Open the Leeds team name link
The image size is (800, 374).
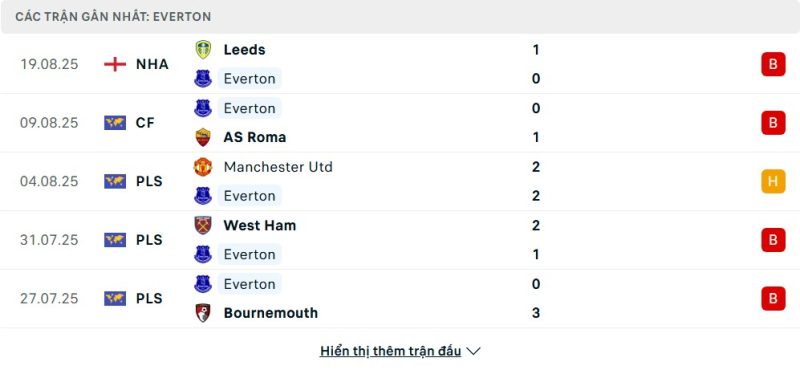pyautogui.click(x=244, y=49)
